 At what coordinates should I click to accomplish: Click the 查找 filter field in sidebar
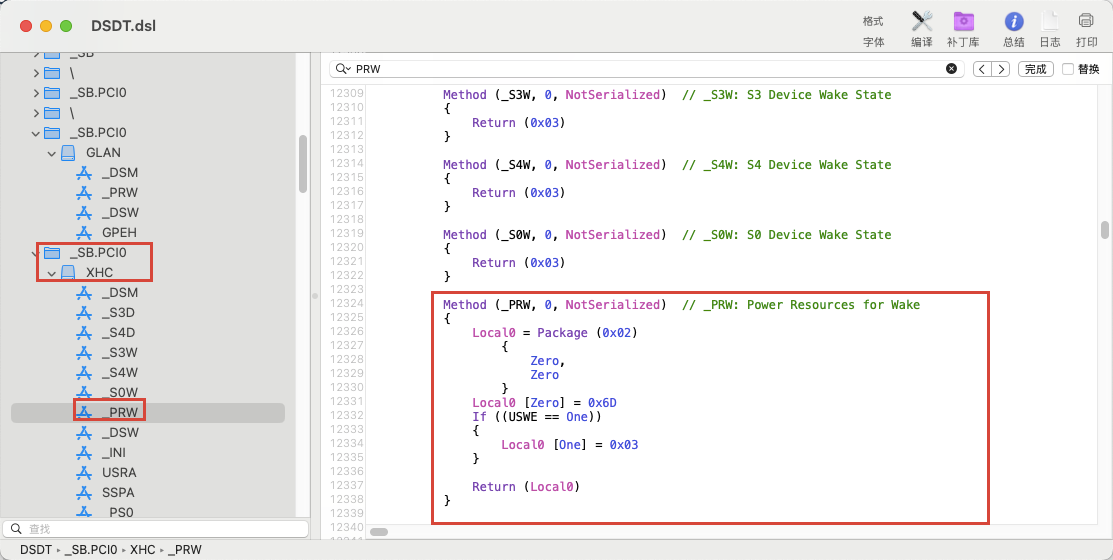tap(155, 529)
